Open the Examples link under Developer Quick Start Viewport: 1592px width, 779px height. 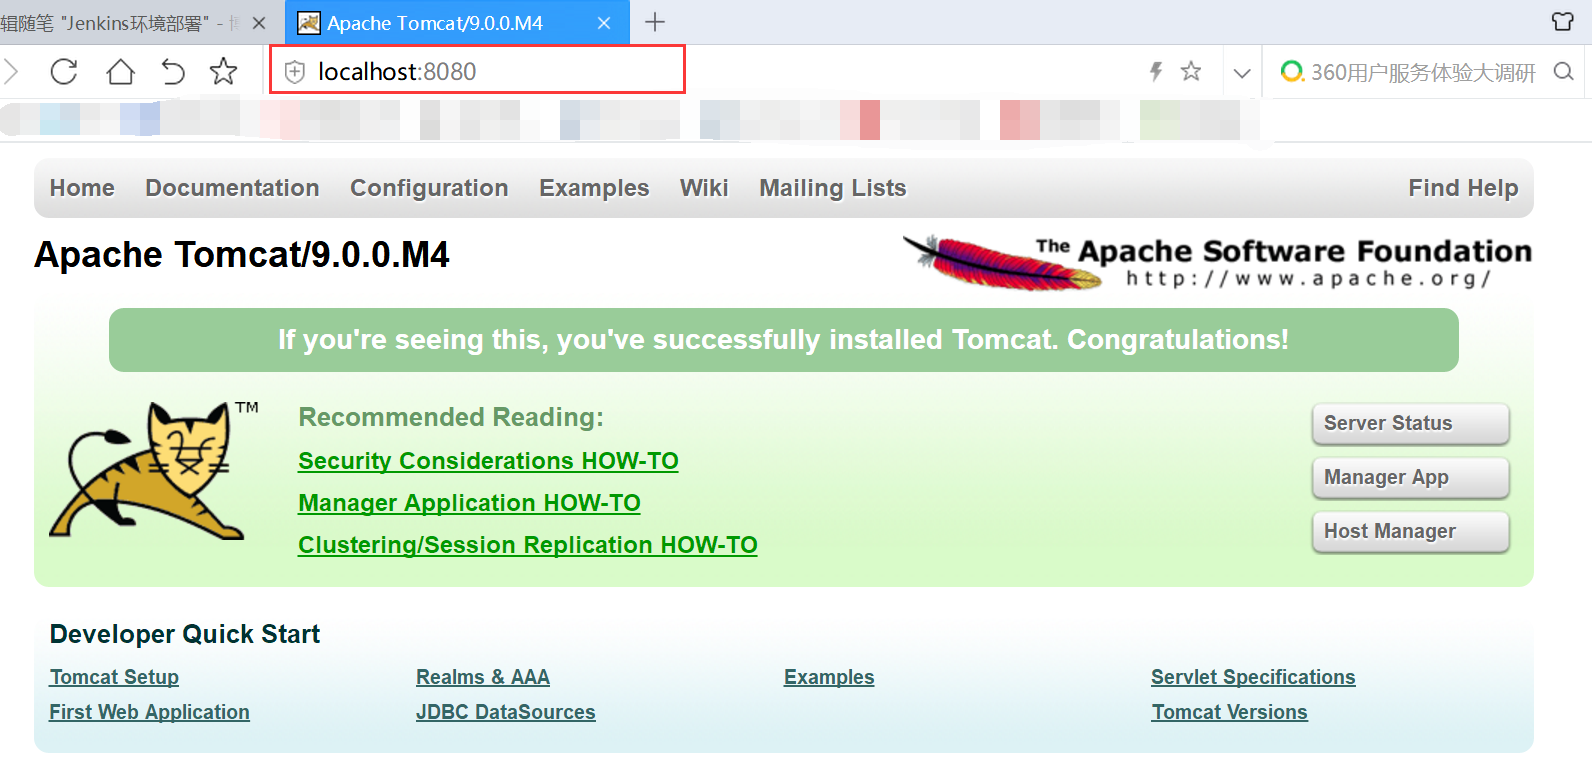point(829,677)
